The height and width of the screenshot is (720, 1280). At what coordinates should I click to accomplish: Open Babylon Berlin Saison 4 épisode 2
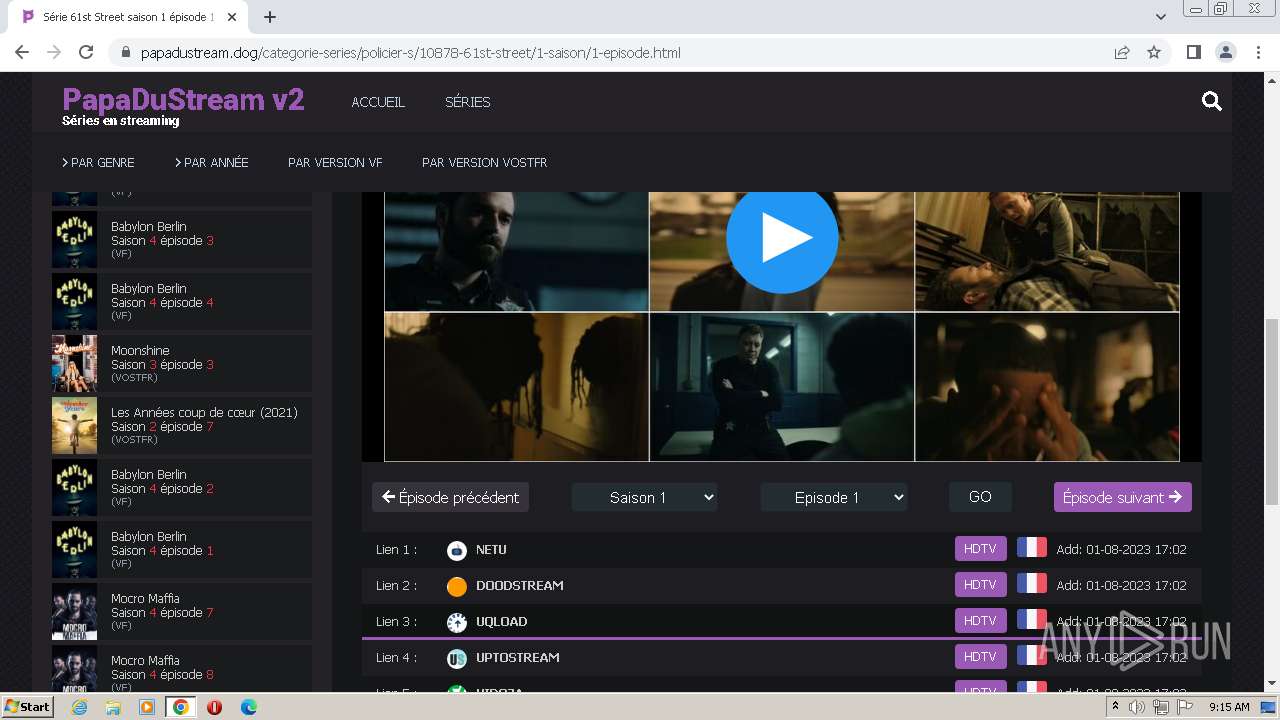click(x=181, y=487)
